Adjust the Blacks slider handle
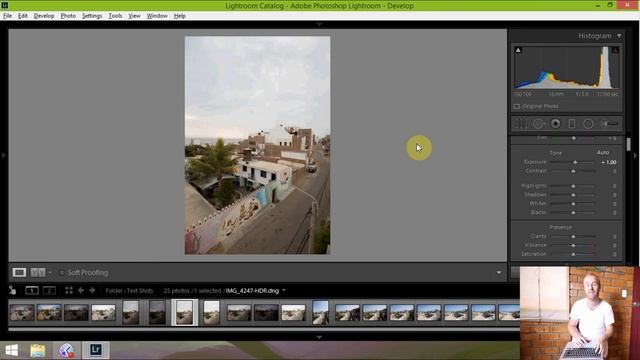This screenshot has height=360, width=640. 573,213
